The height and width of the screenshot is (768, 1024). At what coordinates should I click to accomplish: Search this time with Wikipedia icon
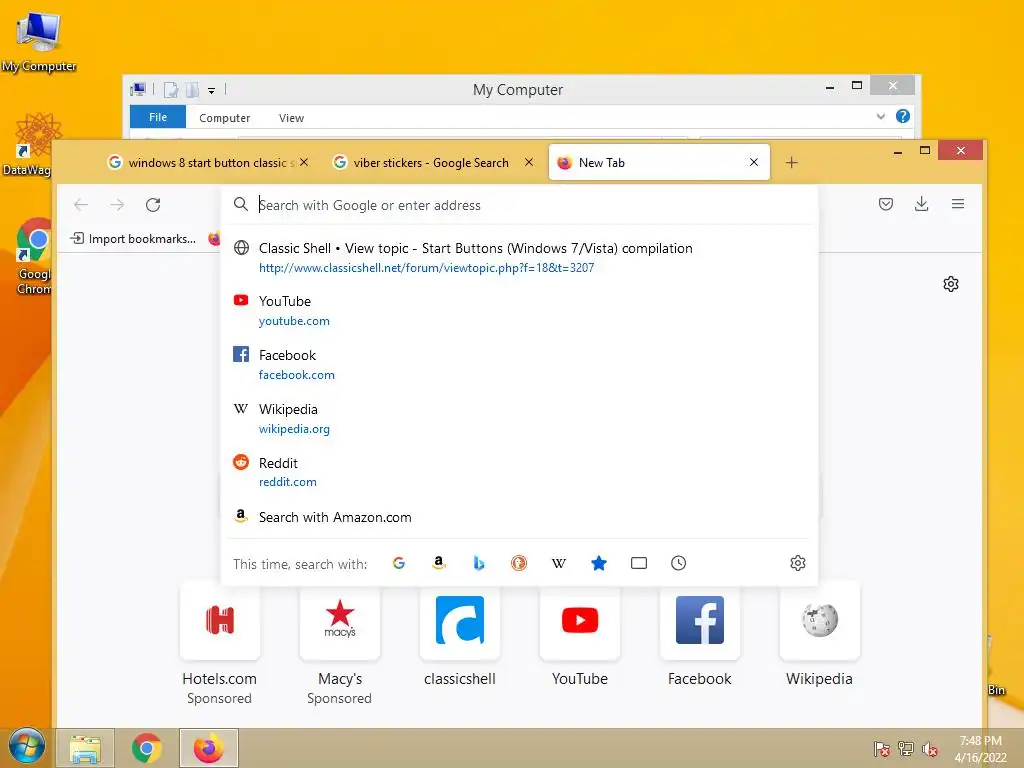tap(558, 563)
